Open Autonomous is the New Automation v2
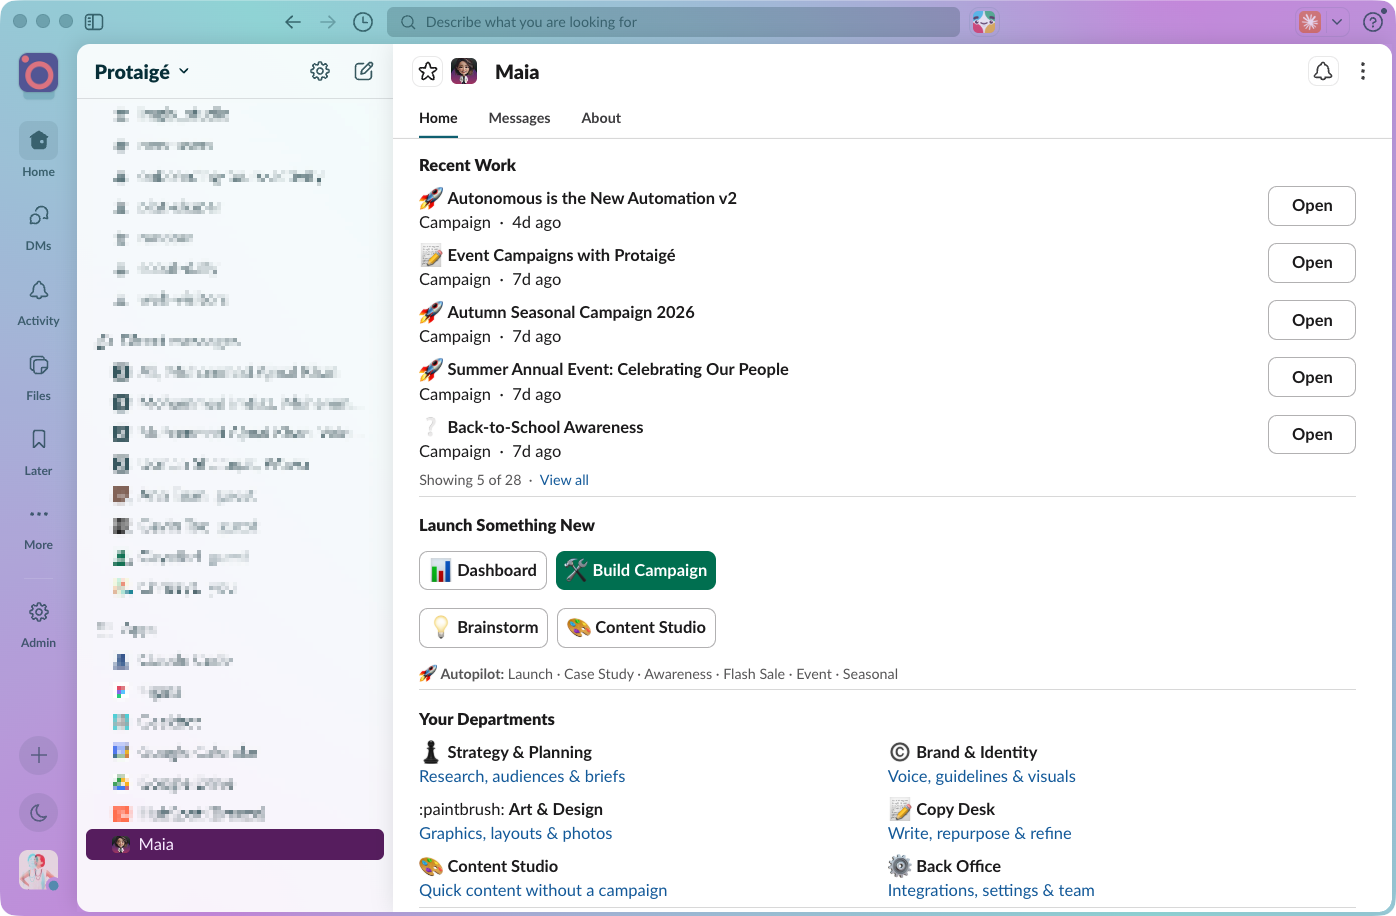 coord(1312,206)
